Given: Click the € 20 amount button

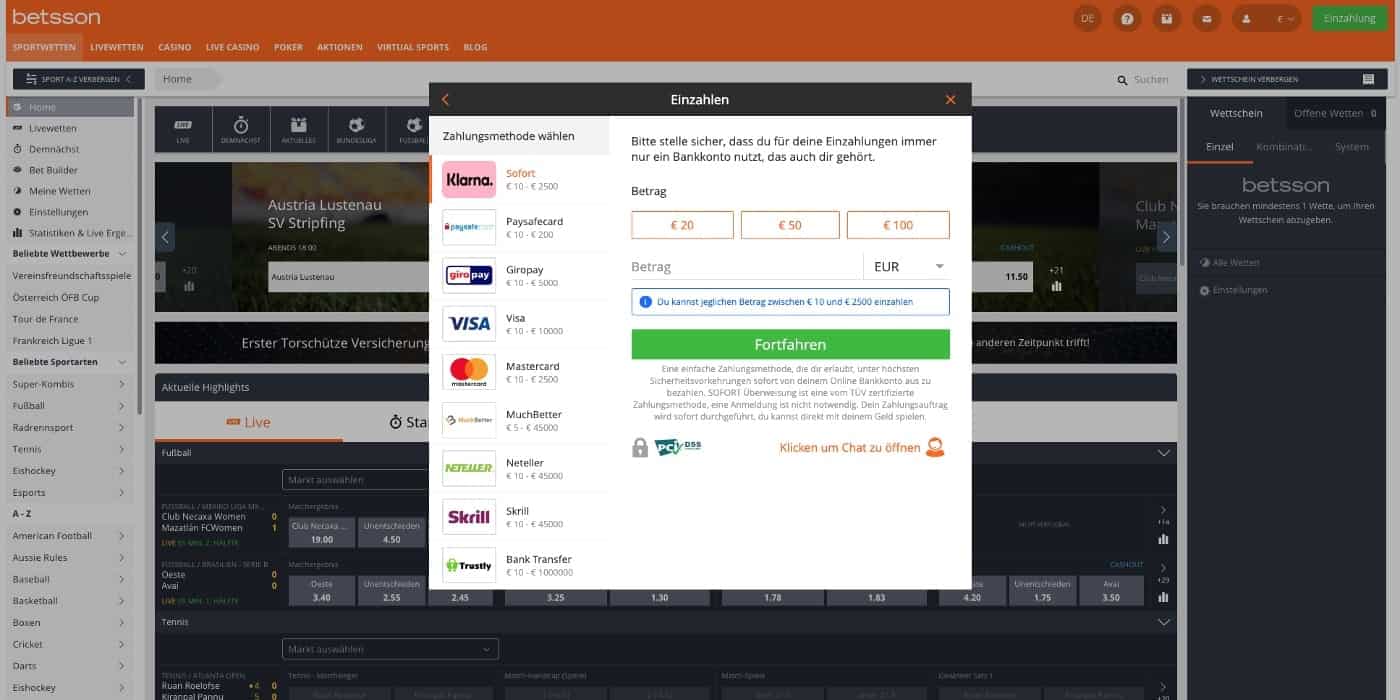Looking at the screenshot, I should coord(682,225).
